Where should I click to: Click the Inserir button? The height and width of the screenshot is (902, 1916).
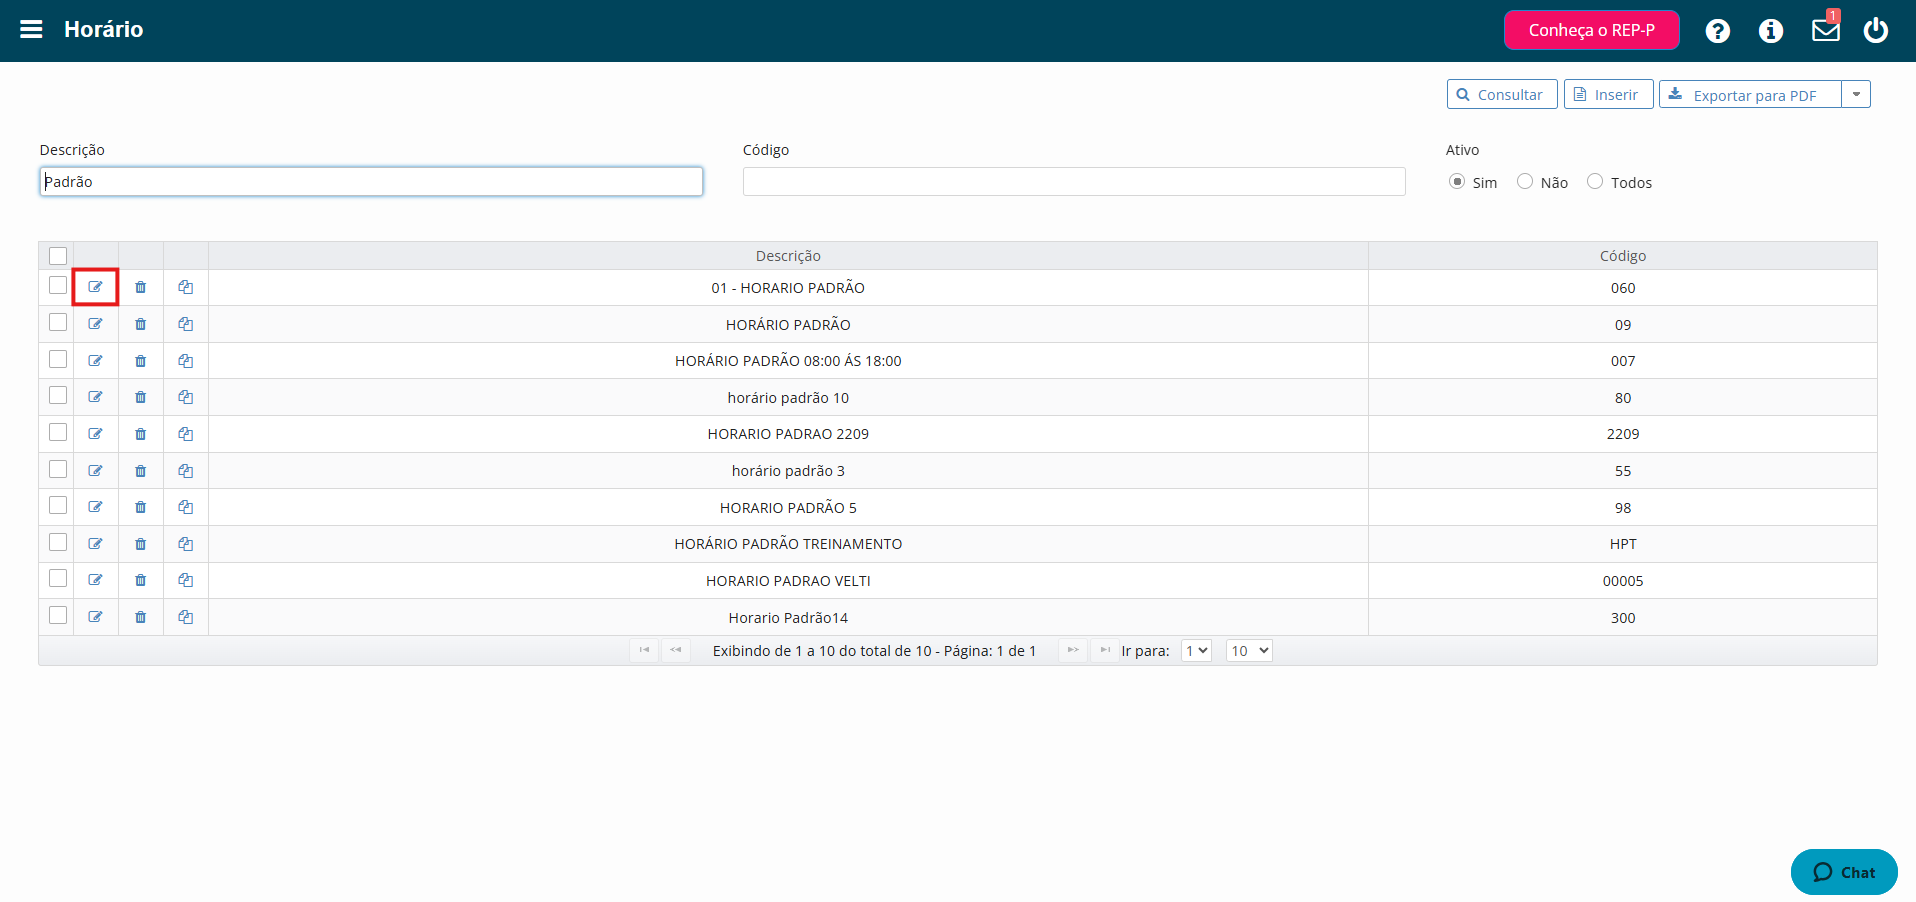[x=1608, y=94]
